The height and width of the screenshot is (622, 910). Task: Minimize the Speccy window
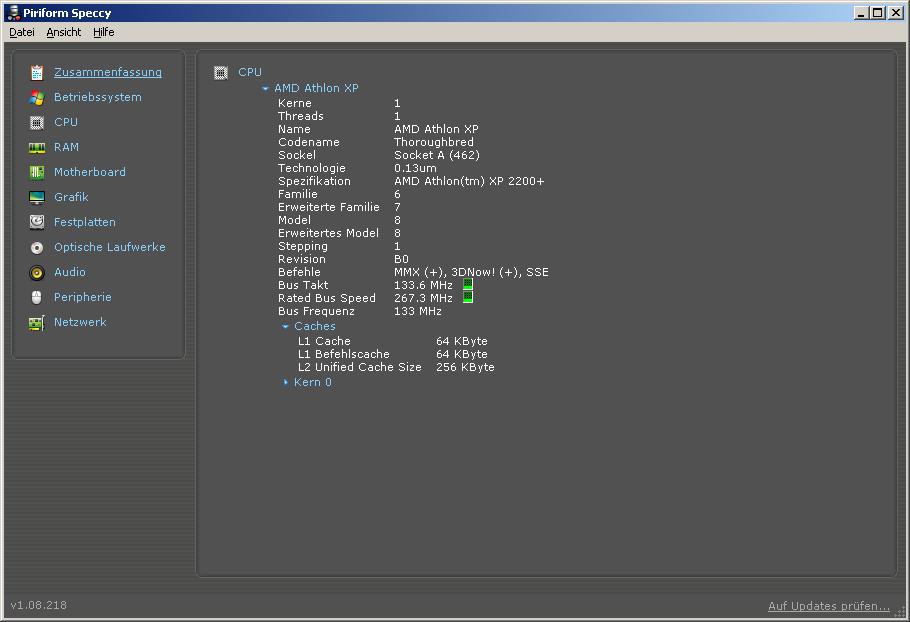tap(862, 12)
